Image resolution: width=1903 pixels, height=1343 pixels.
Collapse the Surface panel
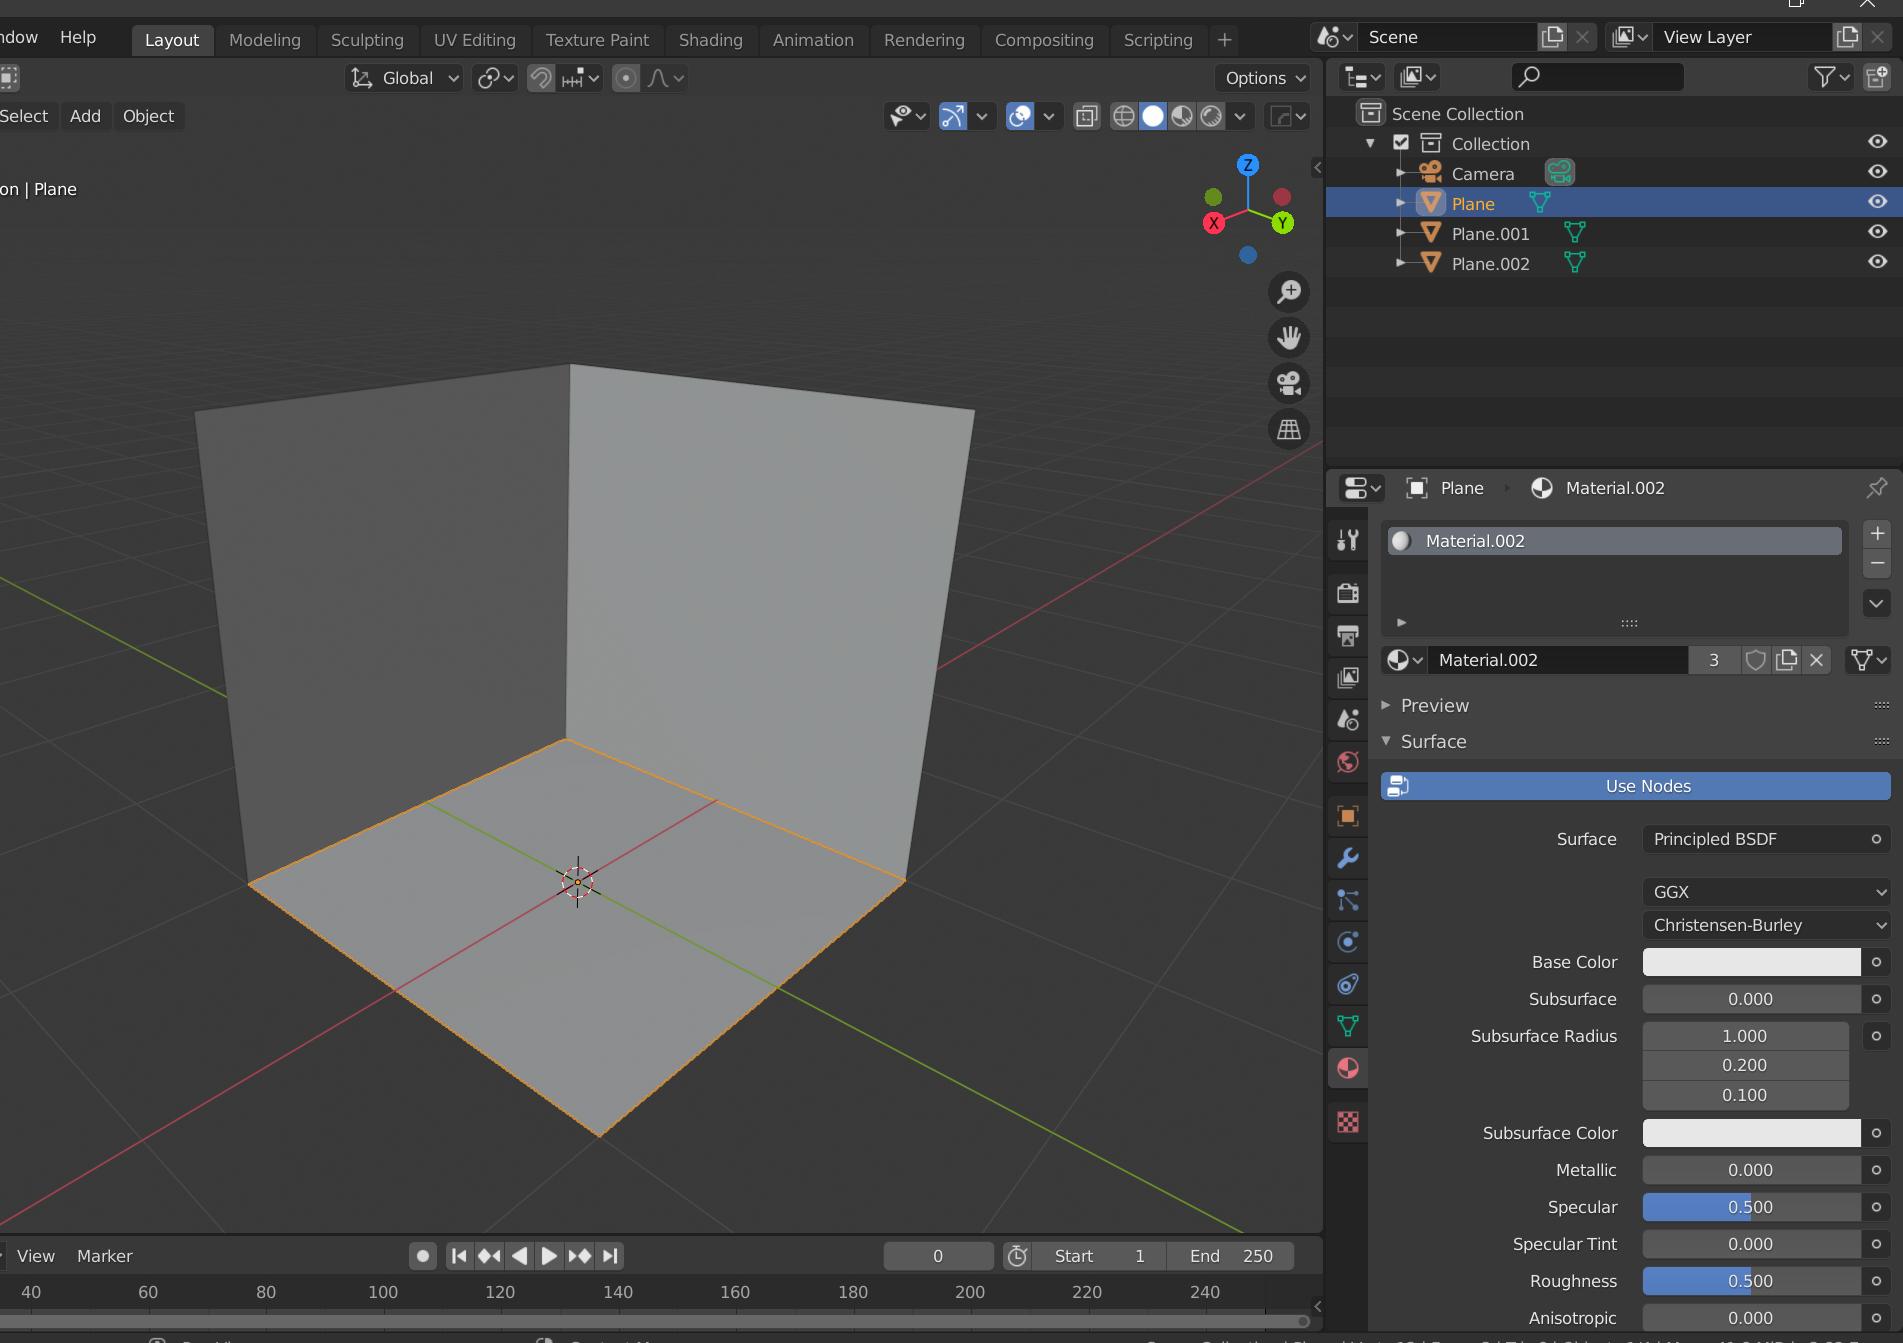pyautogui.click(x=1434, y=741)
